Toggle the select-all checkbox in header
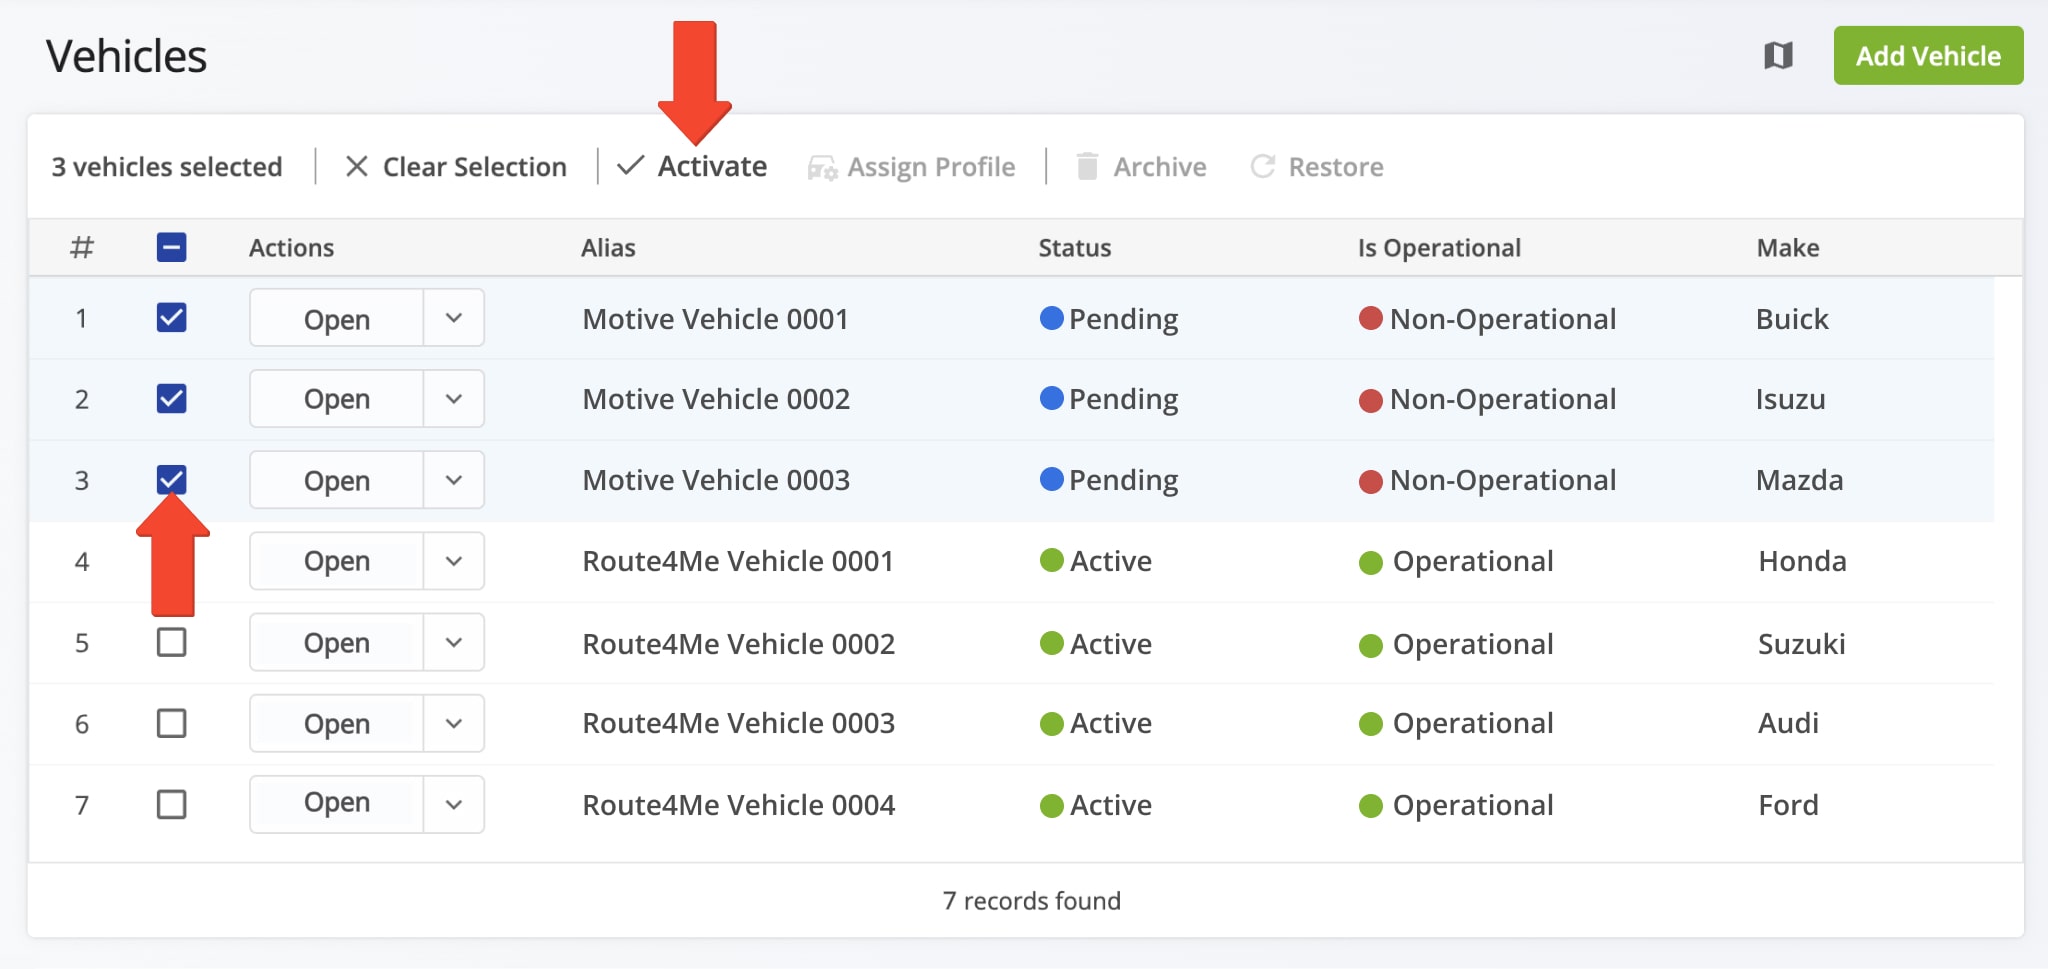Screen dimensions: 2048x969 pos(172,247)
